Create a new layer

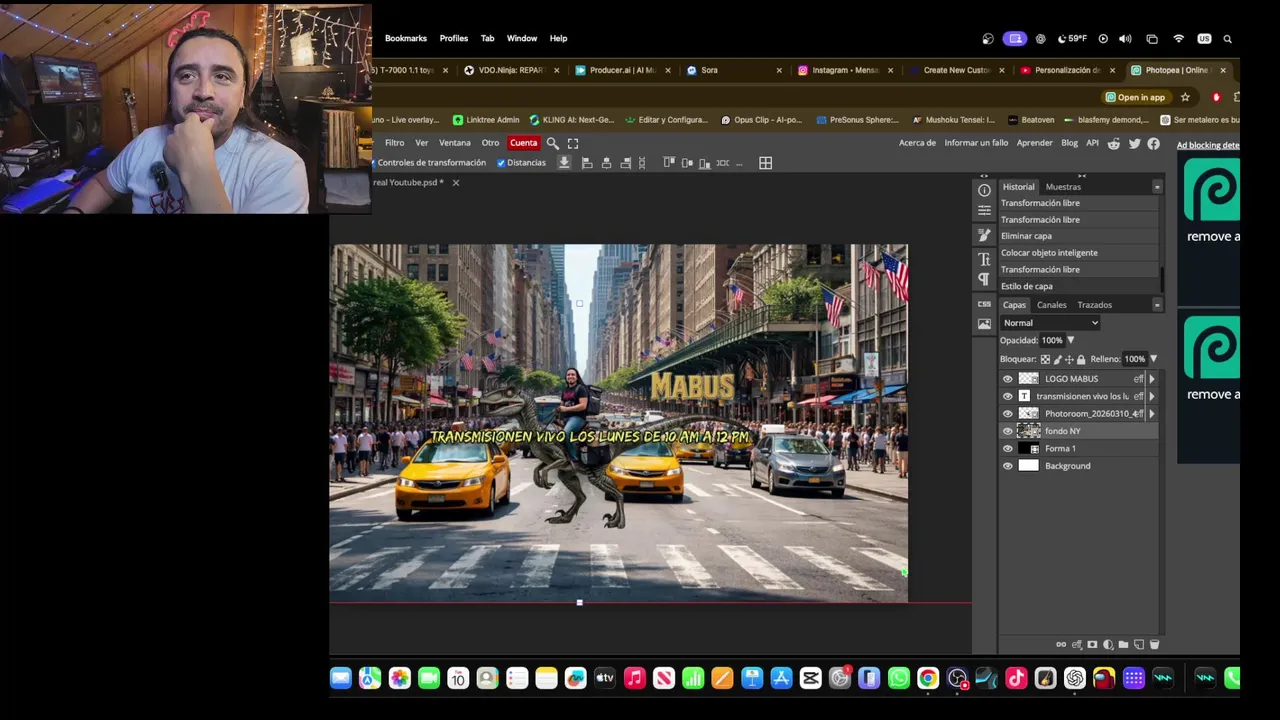(1138, 645)
